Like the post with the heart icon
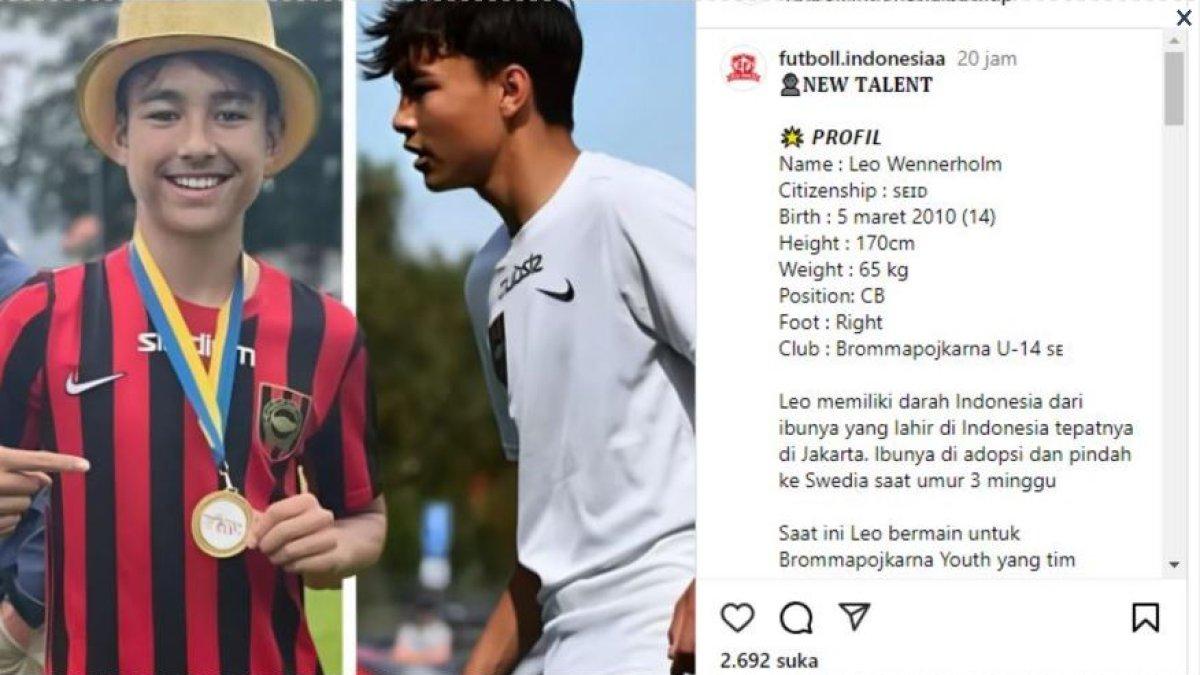This screenshot has width=1200, height=675. tap(737, 618)
